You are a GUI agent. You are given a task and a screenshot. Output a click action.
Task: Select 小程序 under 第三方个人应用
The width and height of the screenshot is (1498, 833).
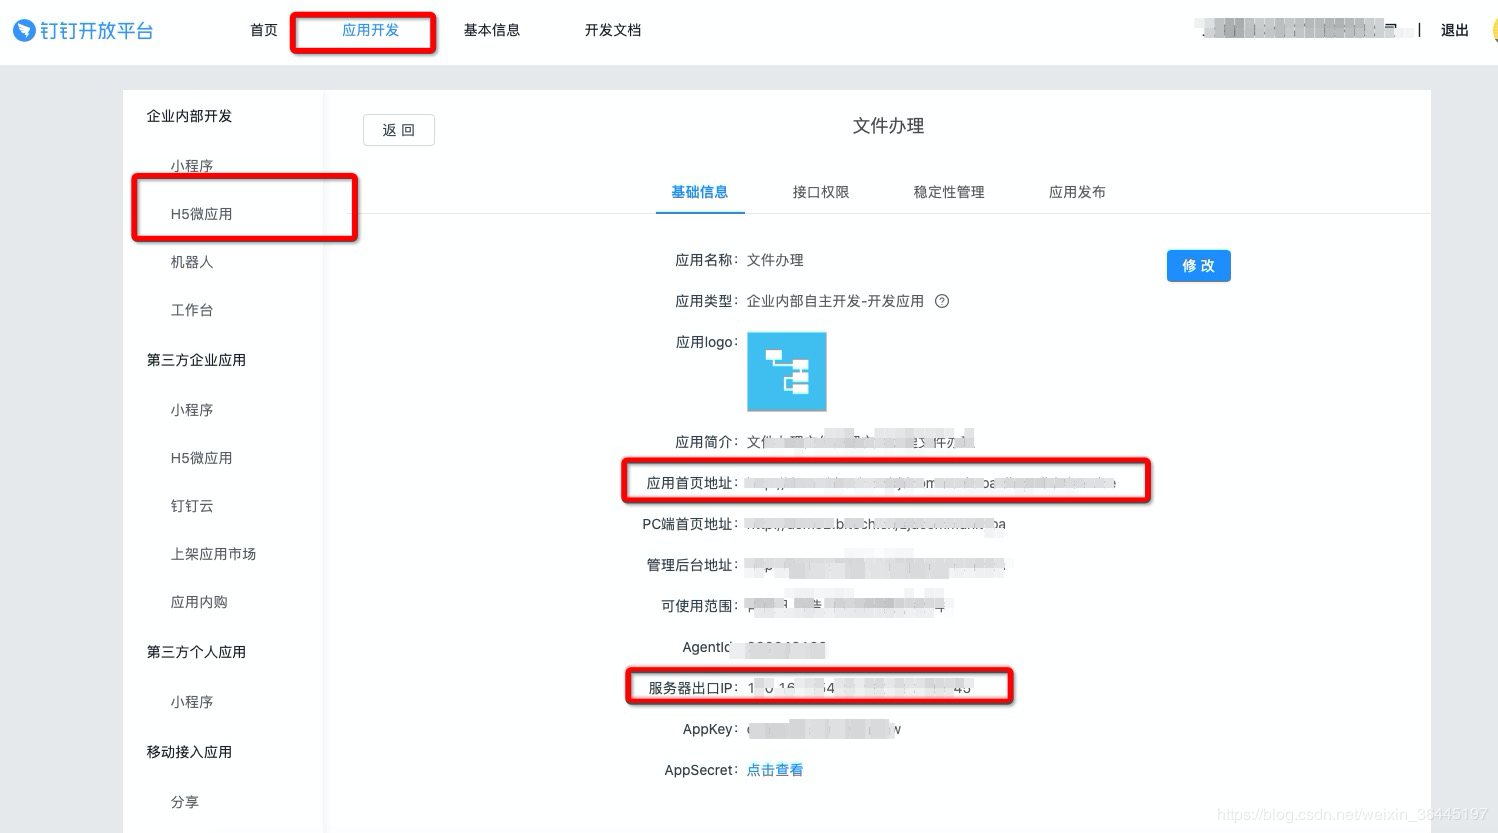click(x=192, y=702)
